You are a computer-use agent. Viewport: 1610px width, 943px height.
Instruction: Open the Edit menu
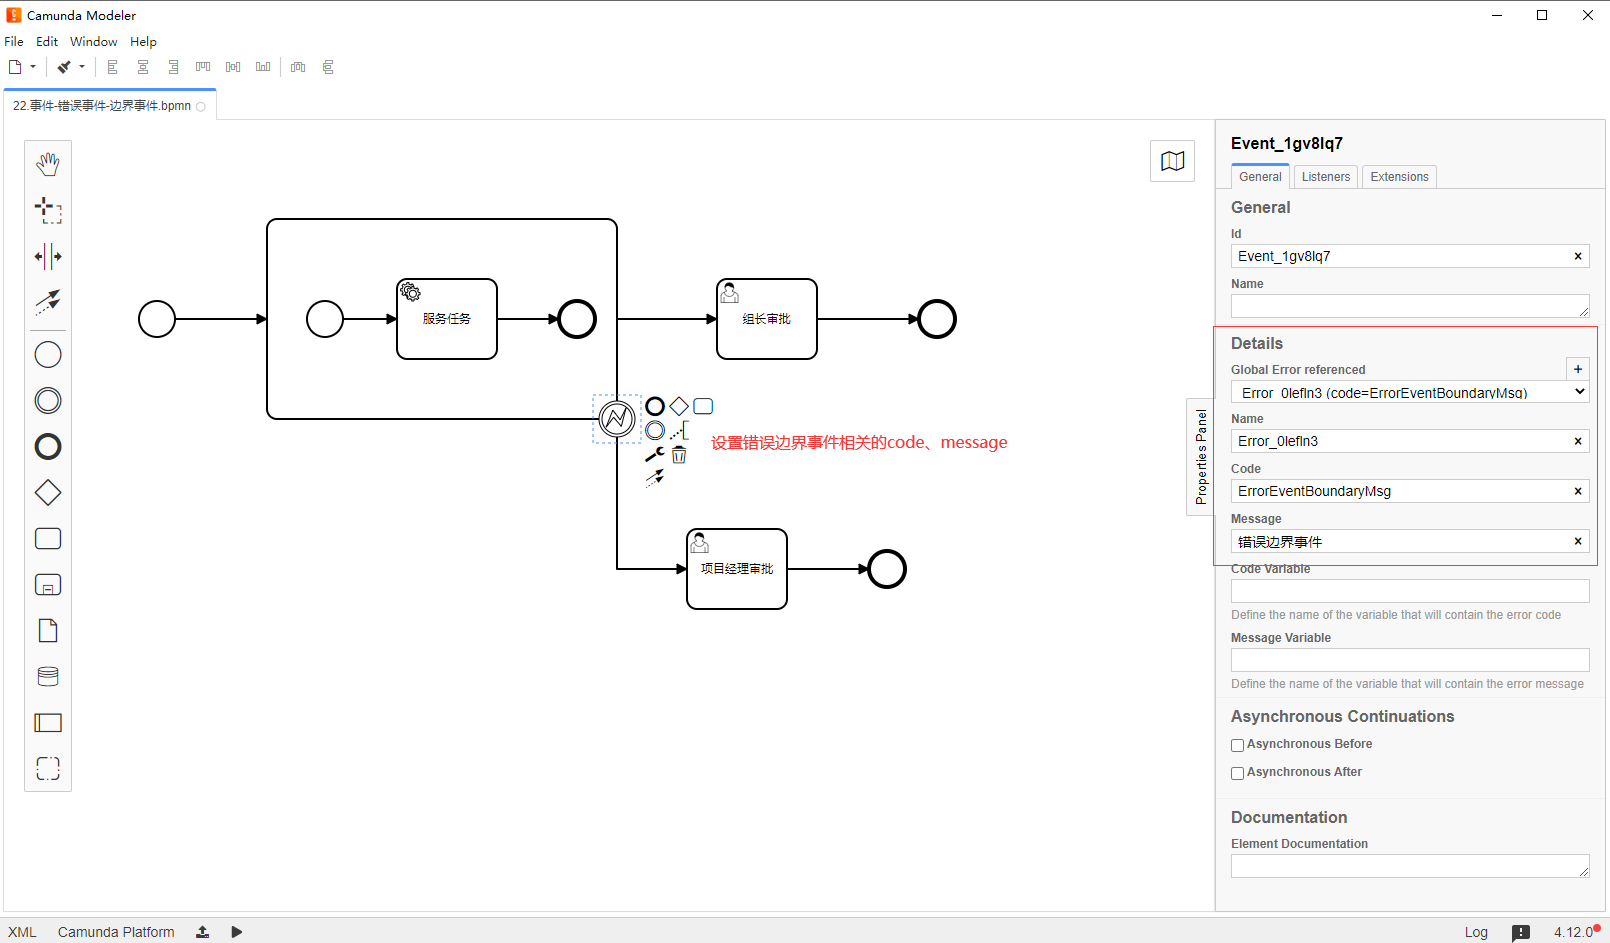47,41
